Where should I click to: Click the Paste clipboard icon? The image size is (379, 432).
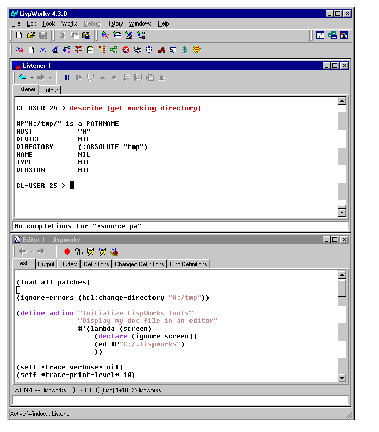click(x=86, y=35)
